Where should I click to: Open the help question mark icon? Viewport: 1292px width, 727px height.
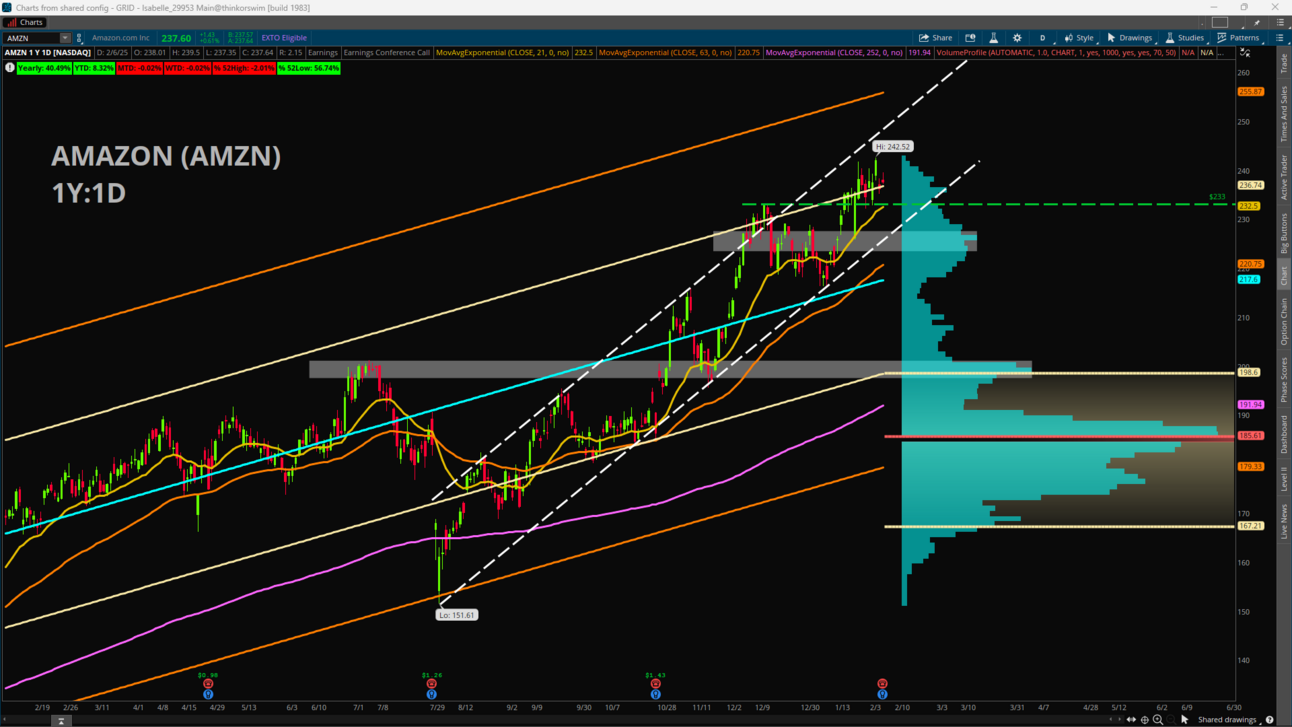1269,720
